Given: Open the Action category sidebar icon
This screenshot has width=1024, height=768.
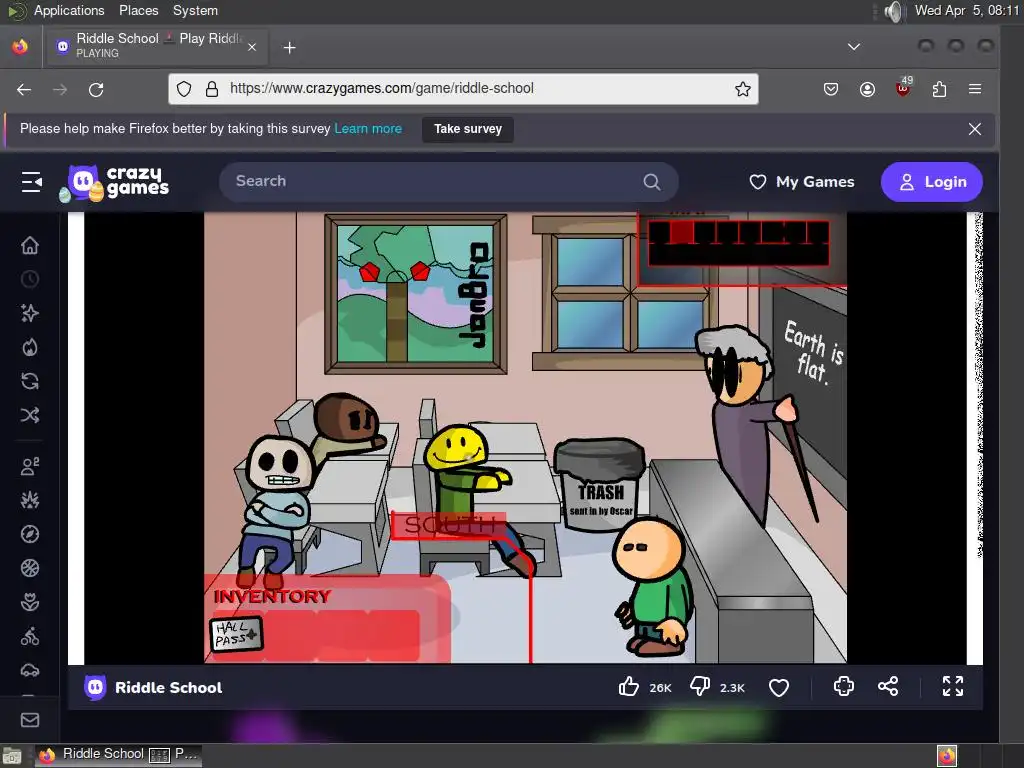Looking at the screenshot, I should coord(30,500).
